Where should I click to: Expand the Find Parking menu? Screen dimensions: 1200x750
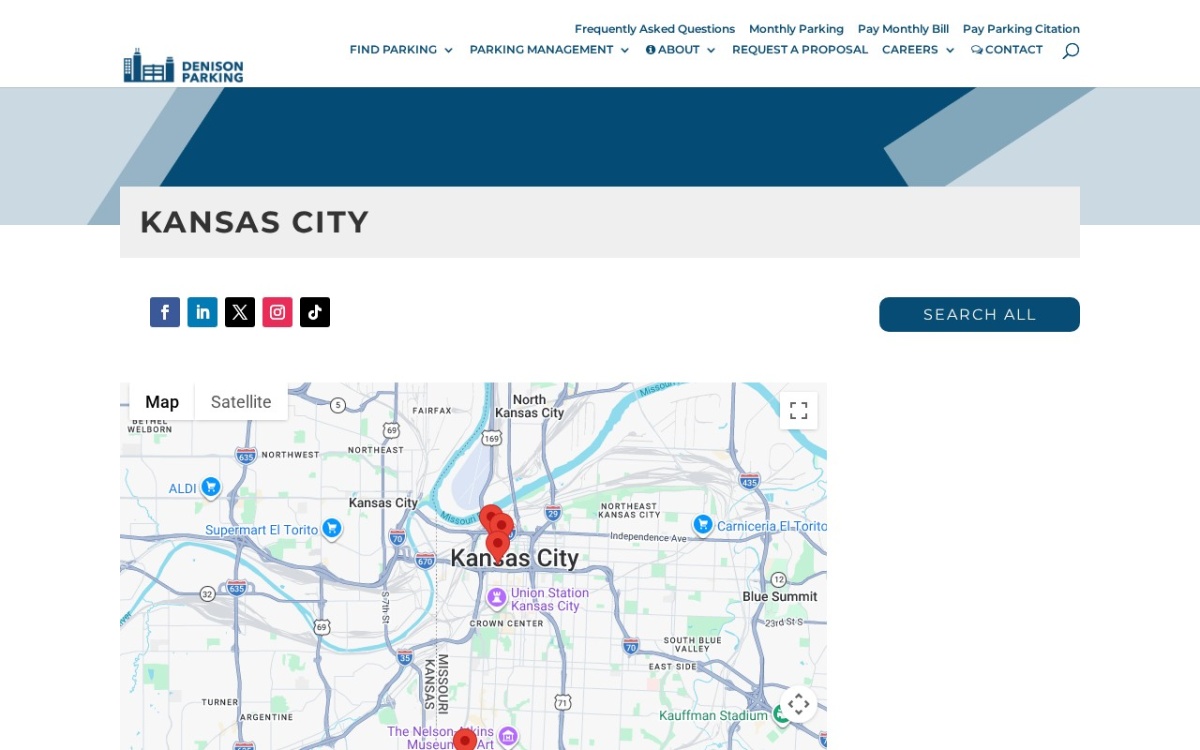(401, 50)
